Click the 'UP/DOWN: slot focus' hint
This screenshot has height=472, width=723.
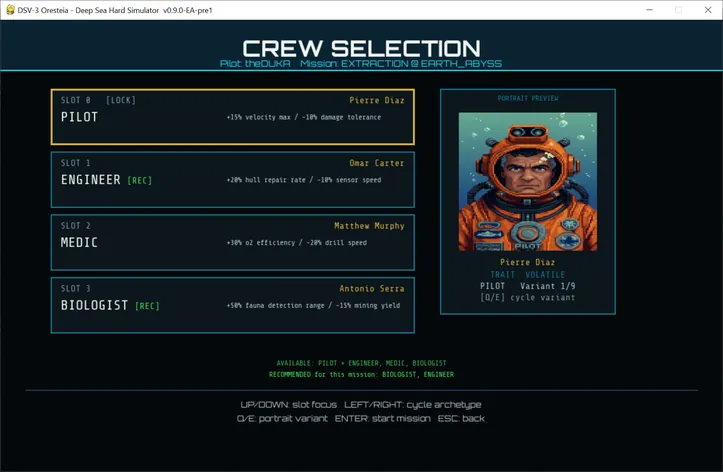289,405
